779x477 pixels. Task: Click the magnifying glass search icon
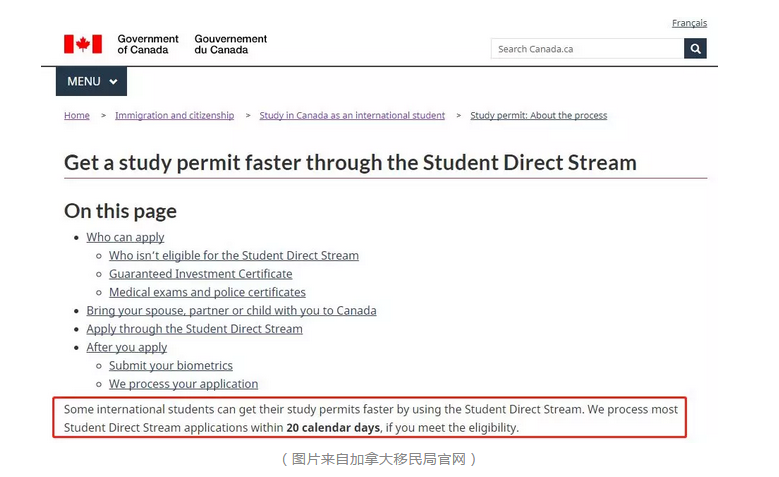(x=695, y=49)
